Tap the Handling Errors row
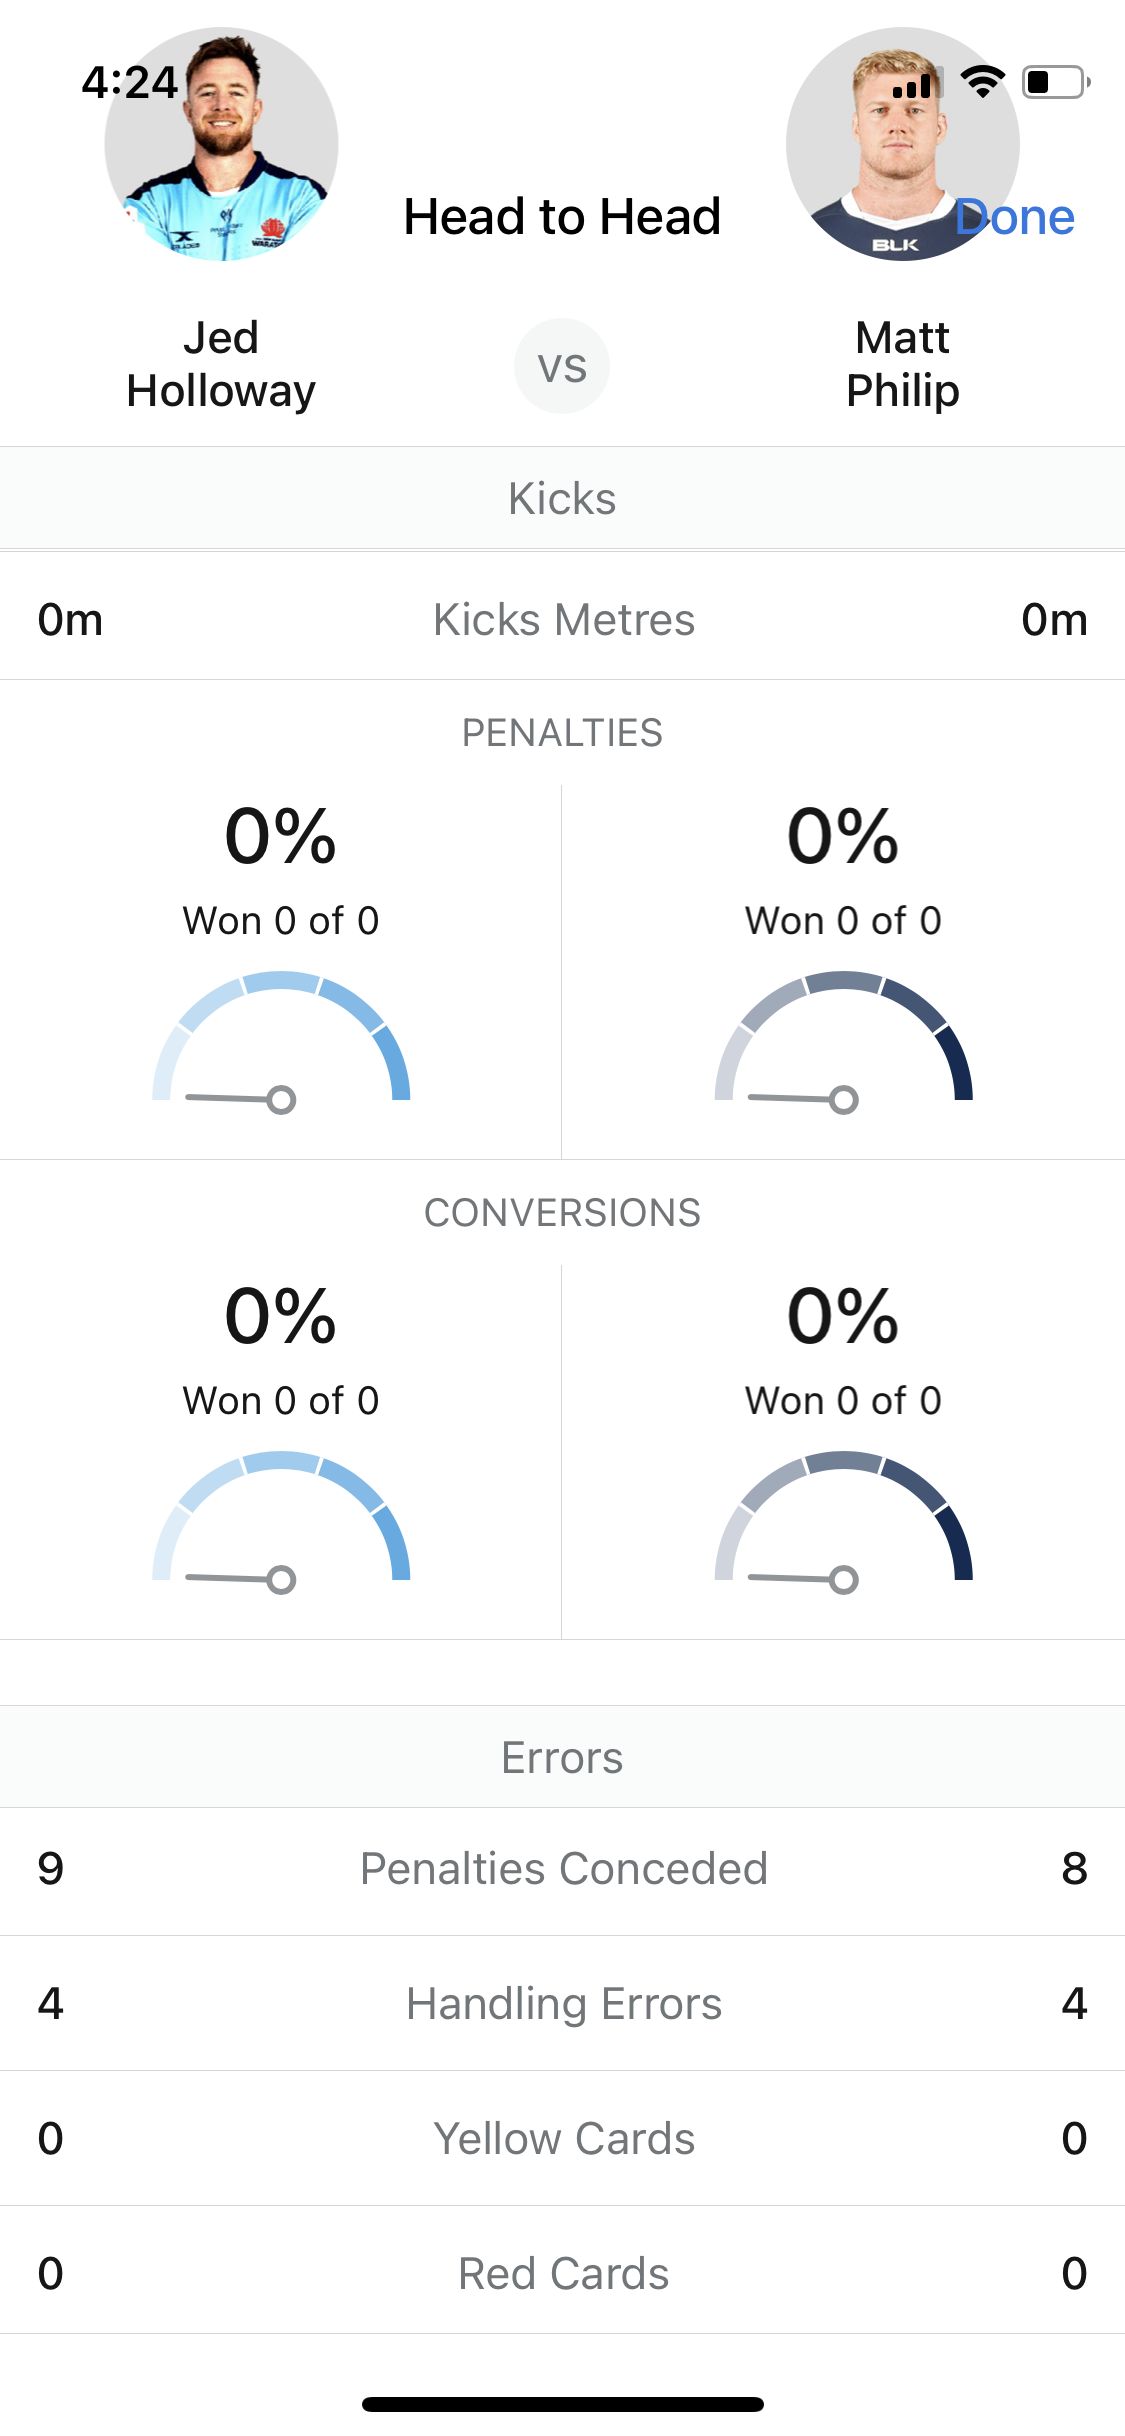This screenshot has height=2436, width=1125. click(x=562, y=2003)
